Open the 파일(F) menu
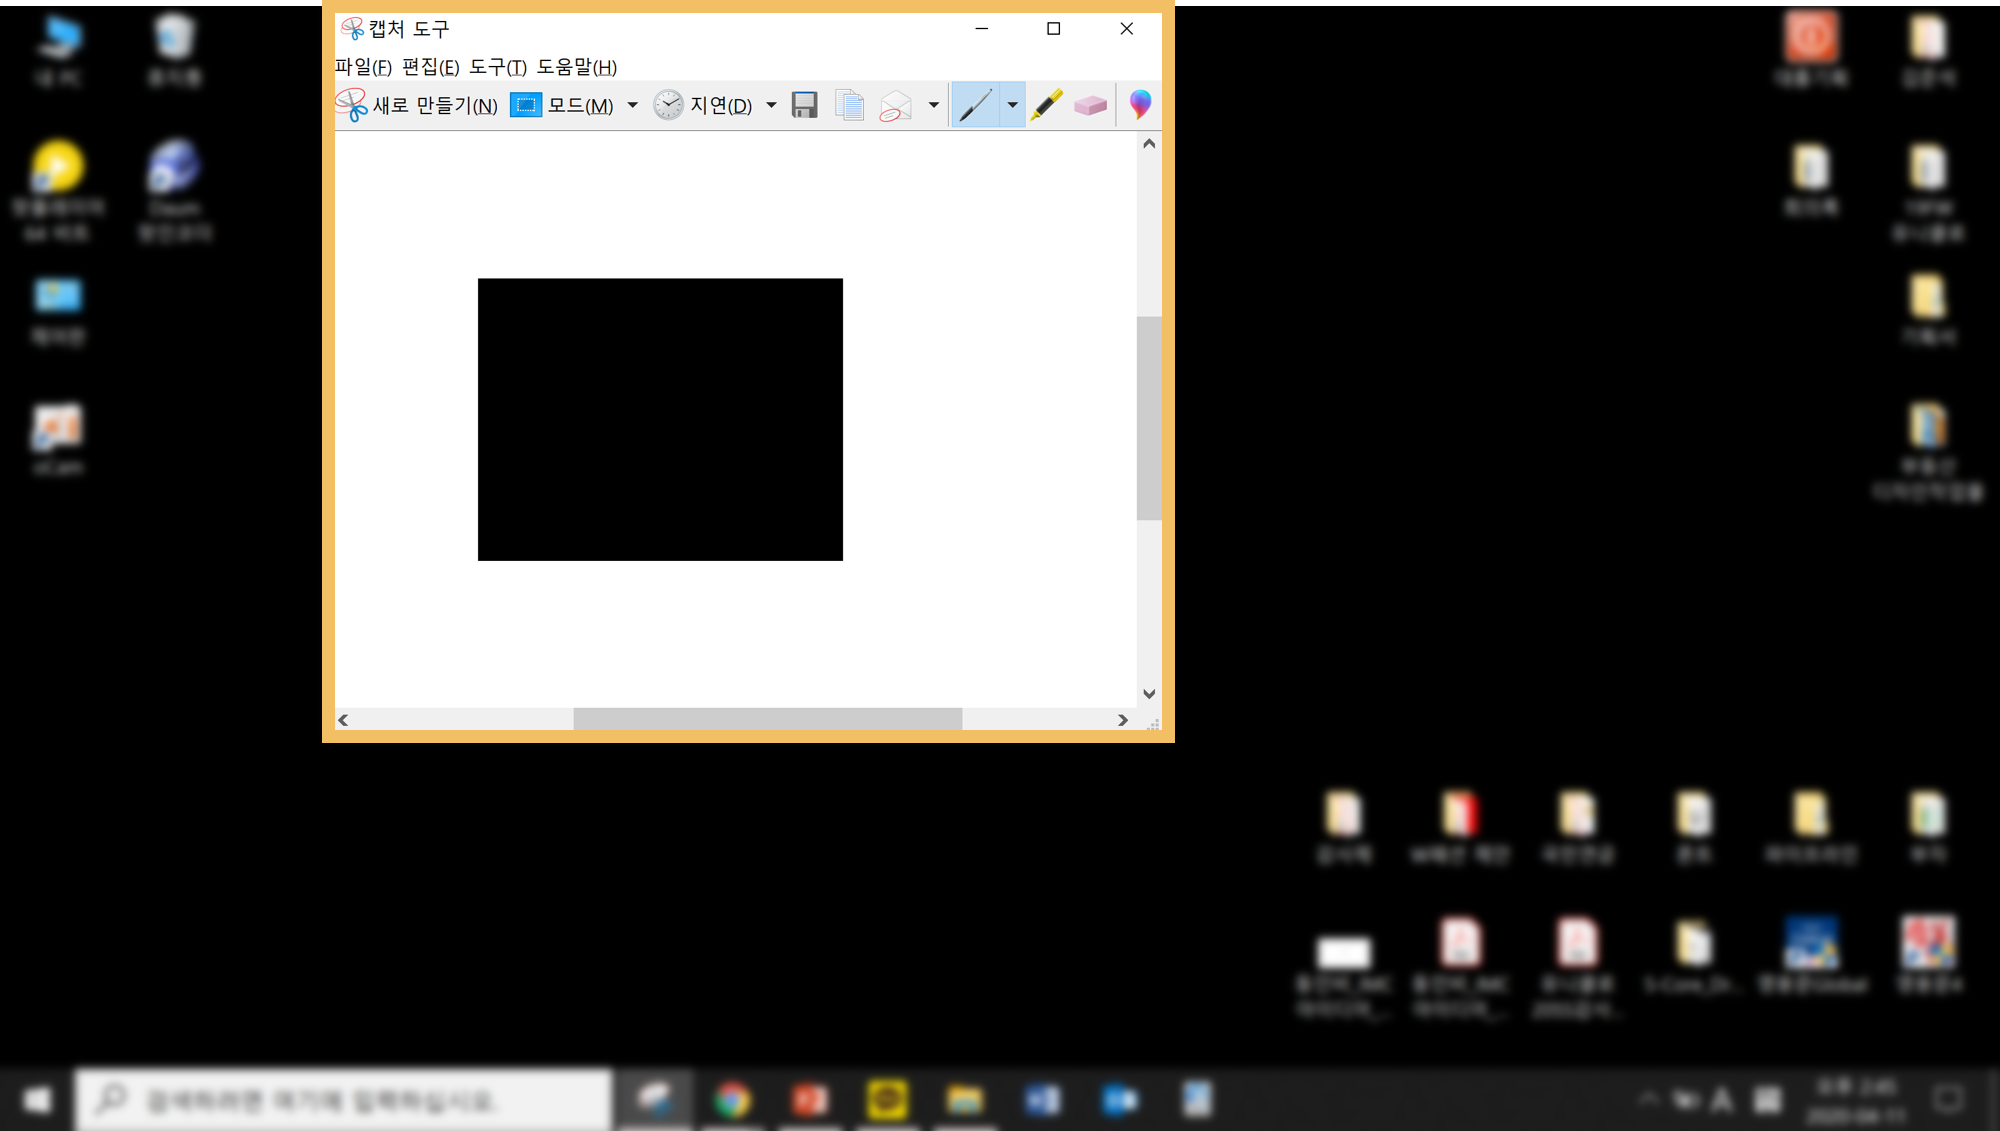The height and width of the screenshot is (1131, 2000). click(363, 67)
